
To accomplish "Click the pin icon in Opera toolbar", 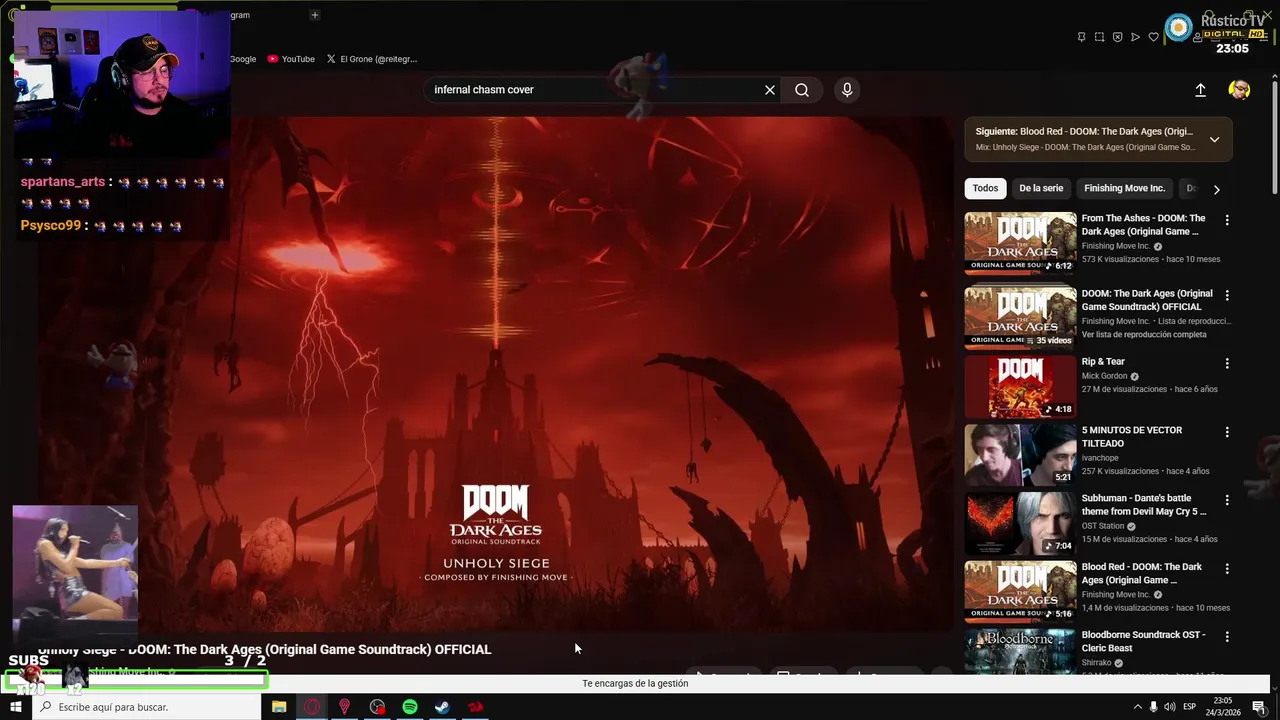I will click(x=1081, y=37).
